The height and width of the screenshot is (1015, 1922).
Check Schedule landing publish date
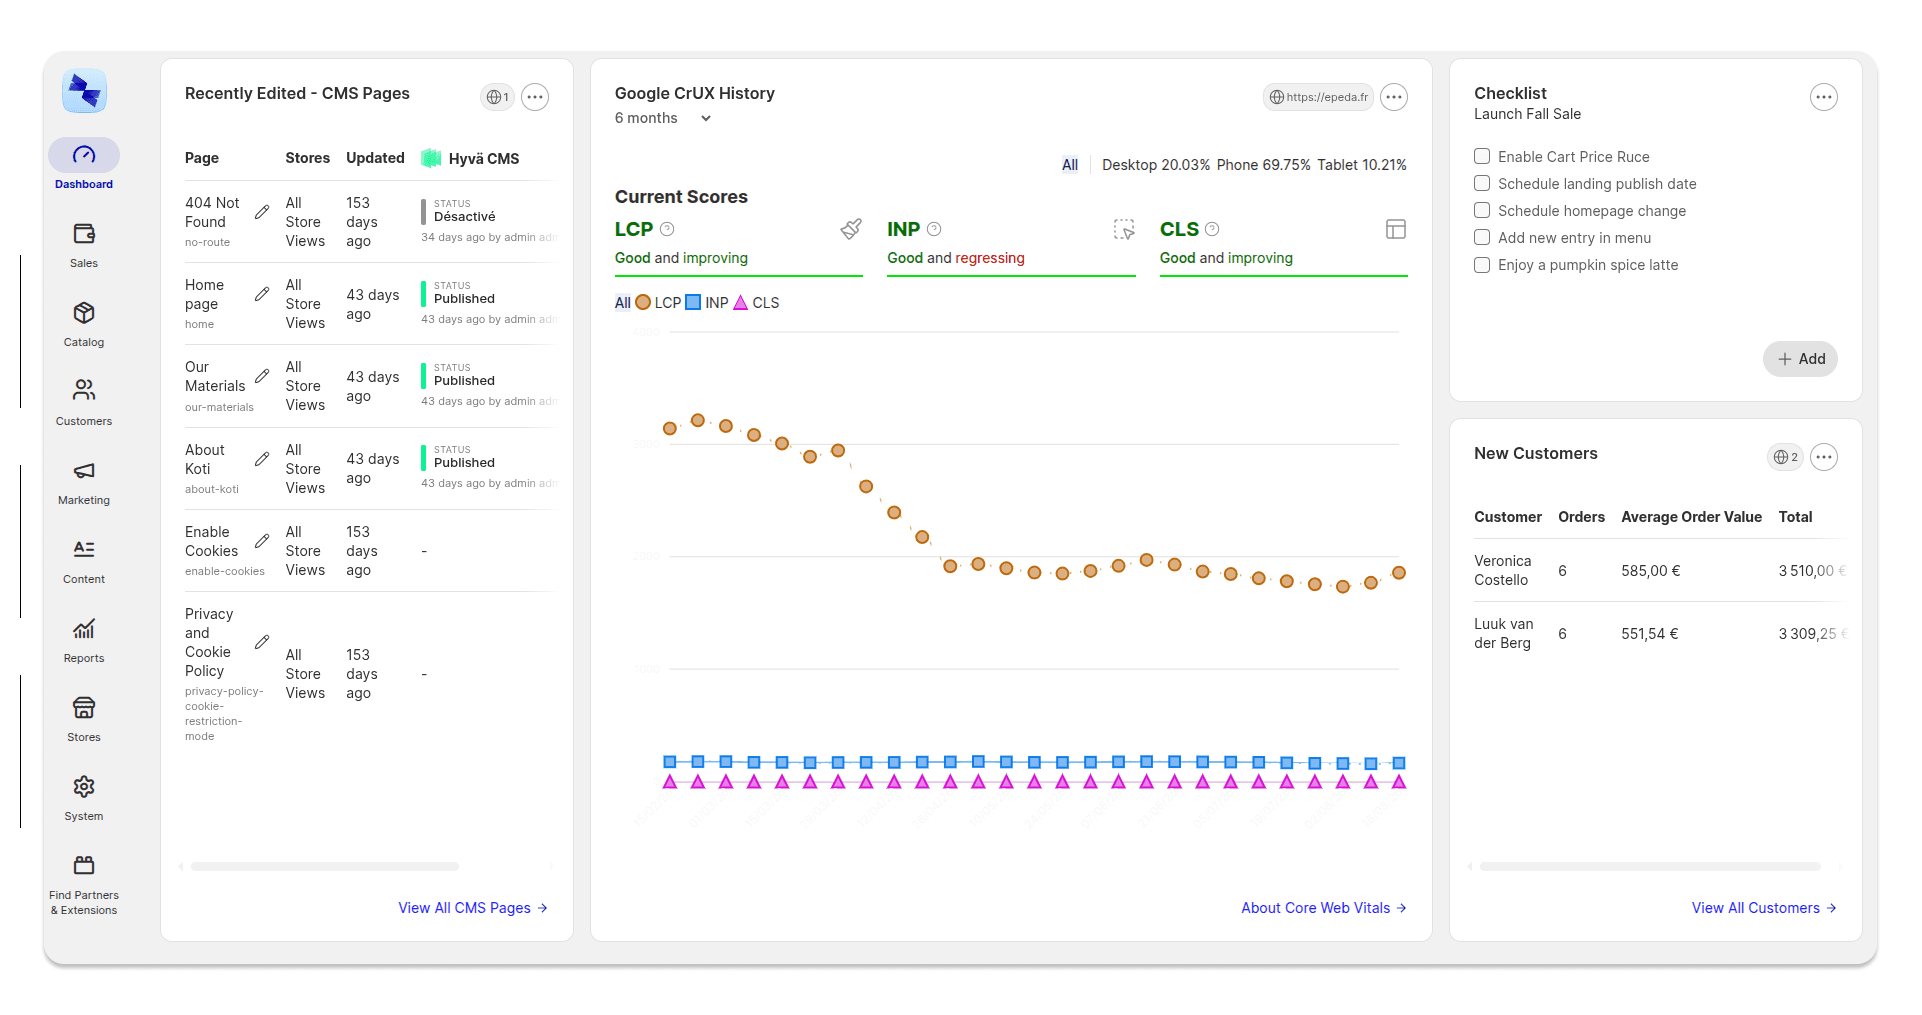tap(1482, 183)
